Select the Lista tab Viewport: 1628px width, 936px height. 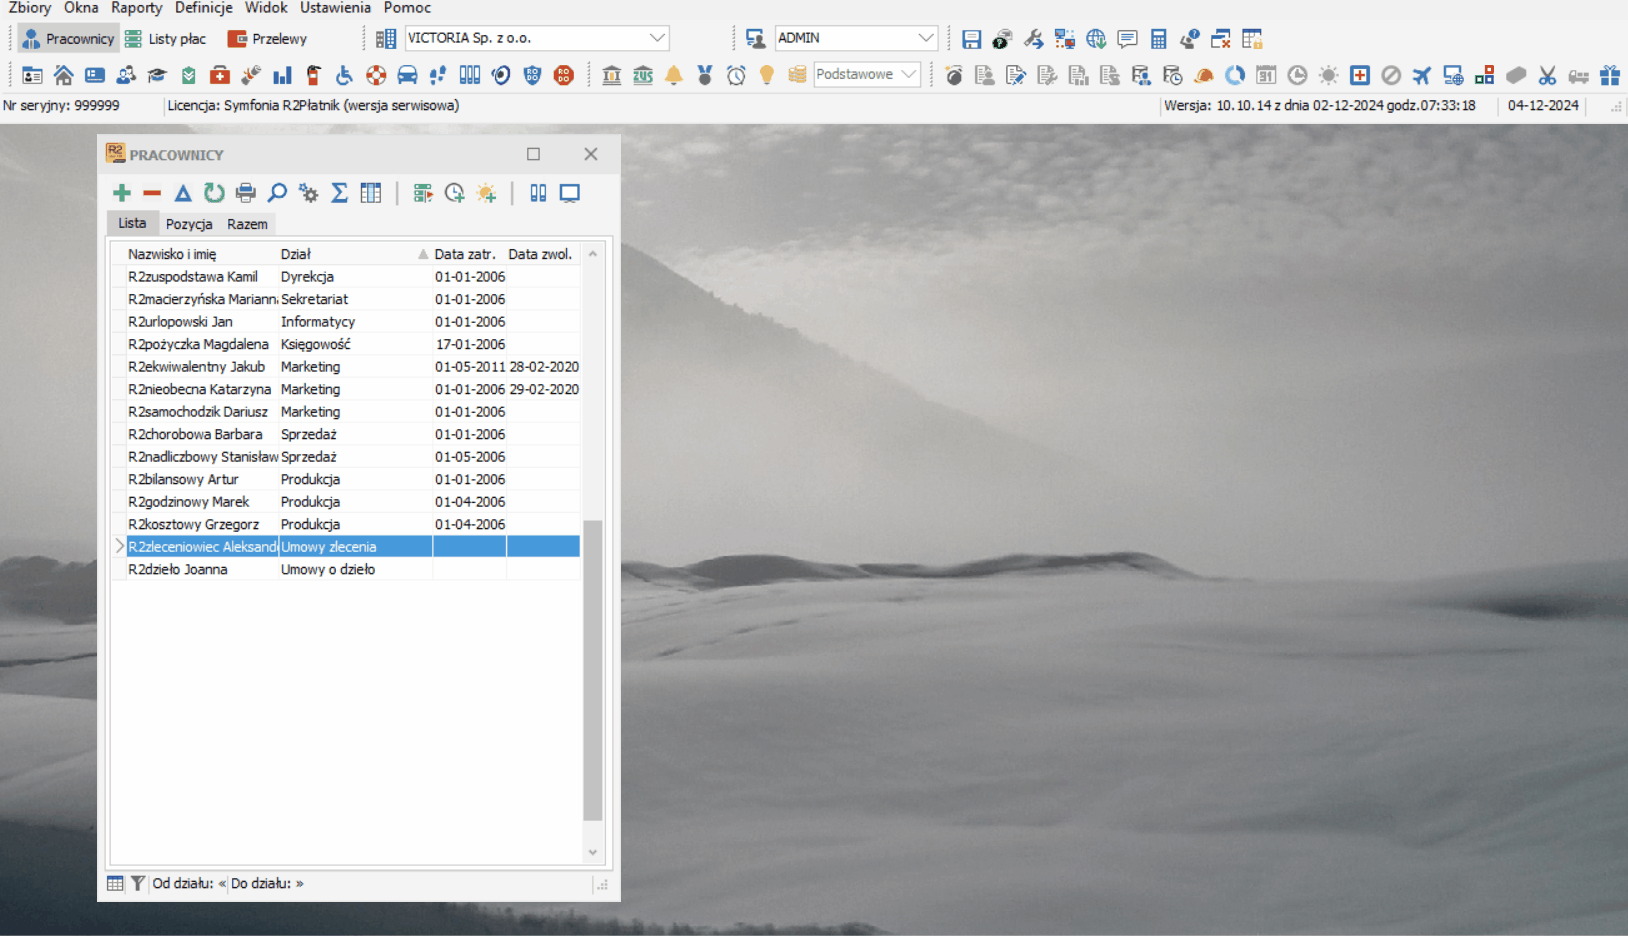coord(132,223)
